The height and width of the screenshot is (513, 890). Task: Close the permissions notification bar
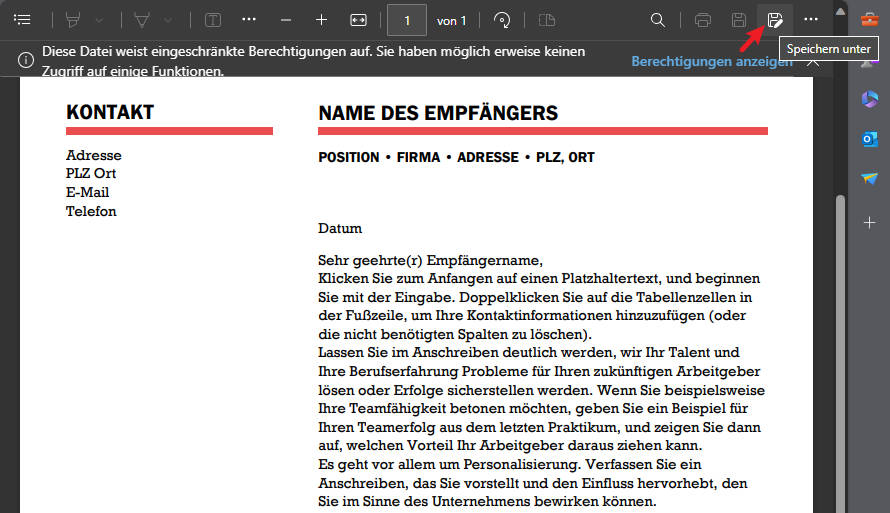click(x=813, y=62)
